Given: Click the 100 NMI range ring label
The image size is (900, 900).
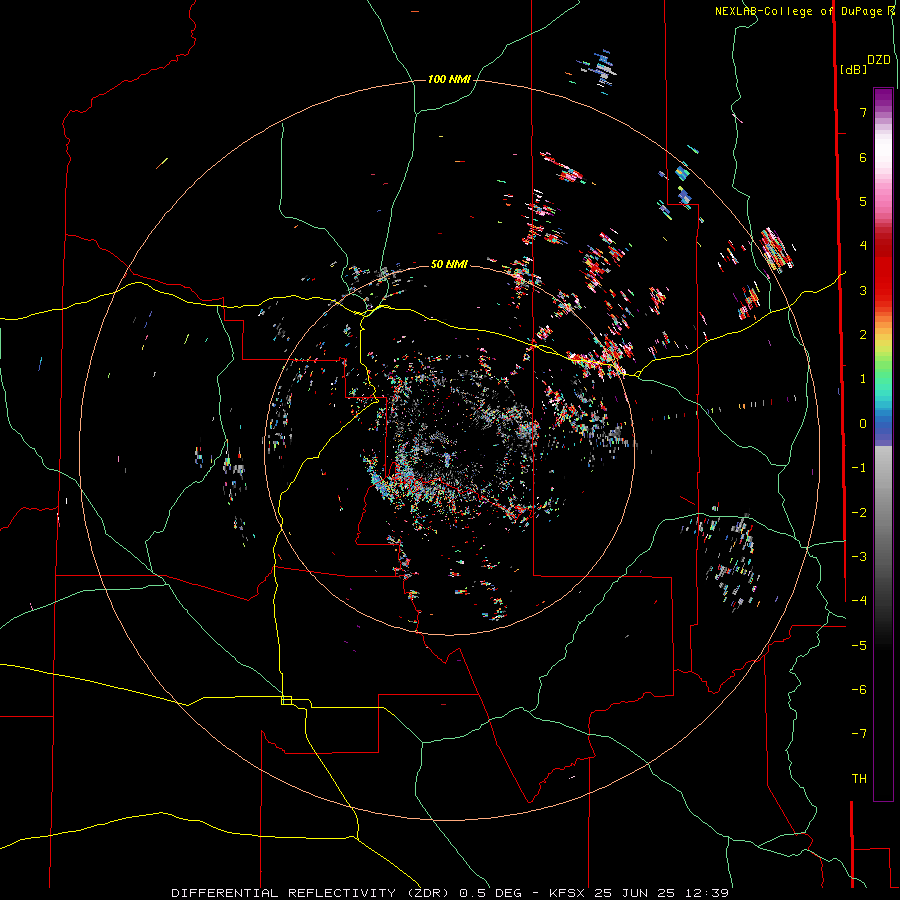Looking at the screenshot, I should click(449, 79).
